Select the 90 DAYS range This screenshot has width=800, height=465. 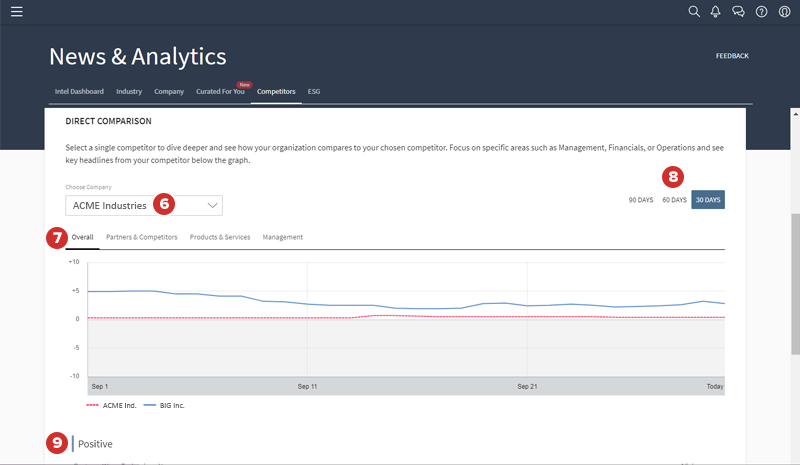tap(640, 200)
